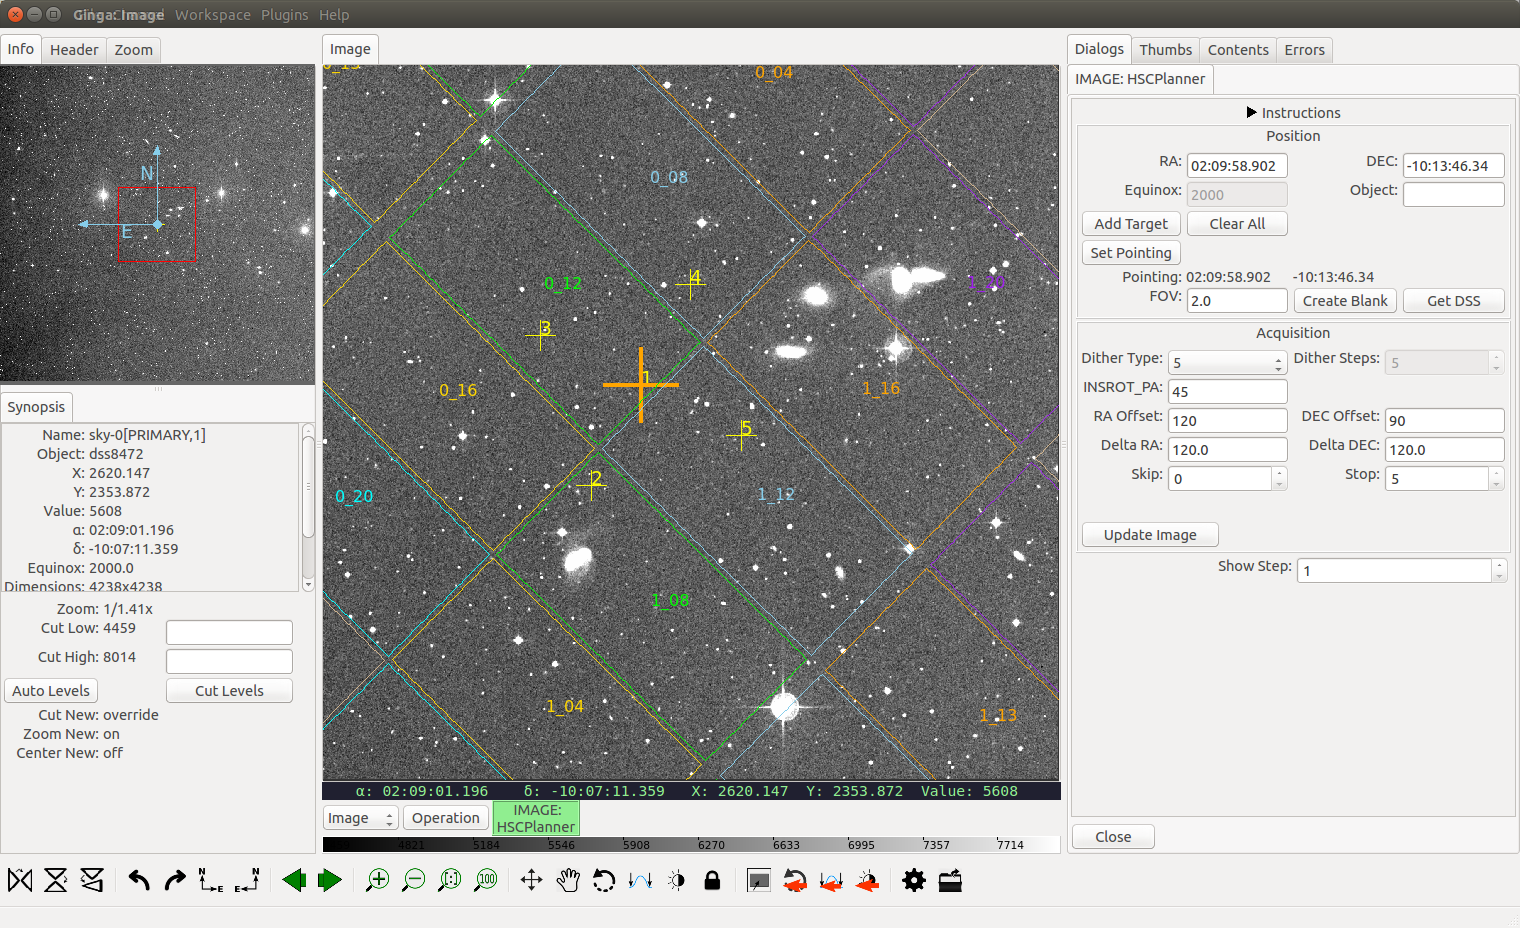Switch to the Thumbs tab
Image resolution: width=1520 pixels, height=928 pixels.
coord(1165,50)
